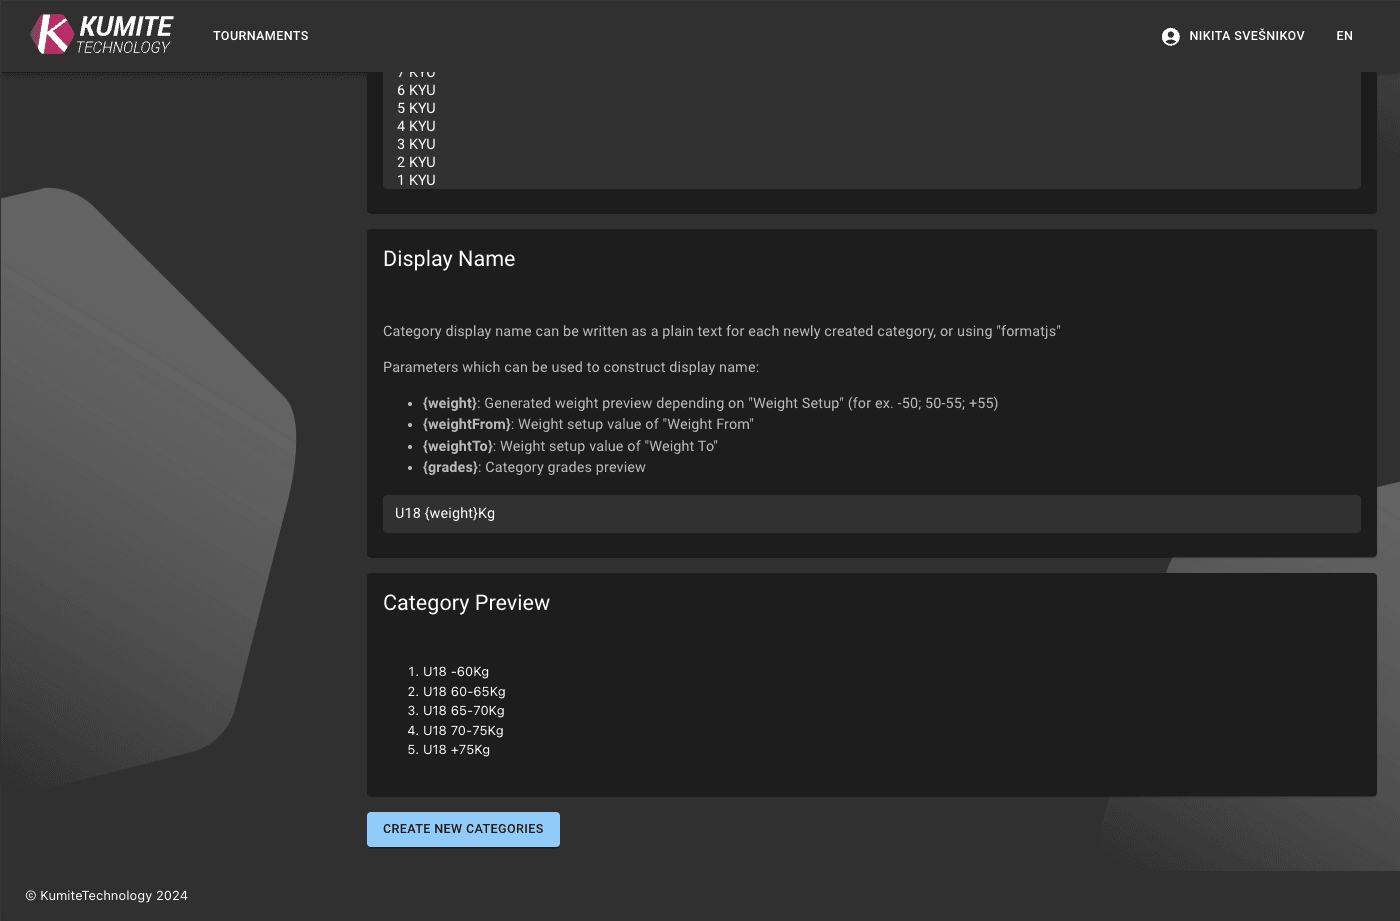Select the 4 KYU grade option
This screenshot has width=1400, height=921.
[x=416, y=126]
